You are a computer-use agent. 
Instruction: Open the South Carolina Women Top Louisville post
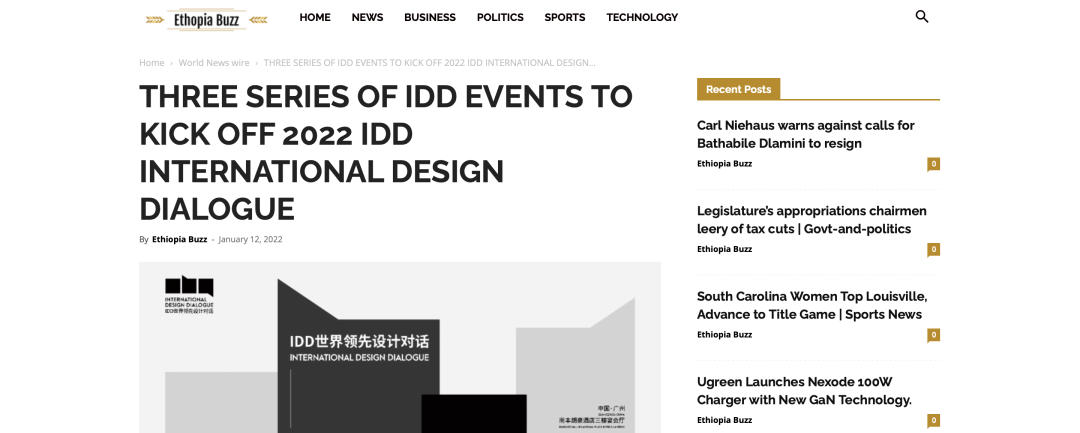[812, 305]
